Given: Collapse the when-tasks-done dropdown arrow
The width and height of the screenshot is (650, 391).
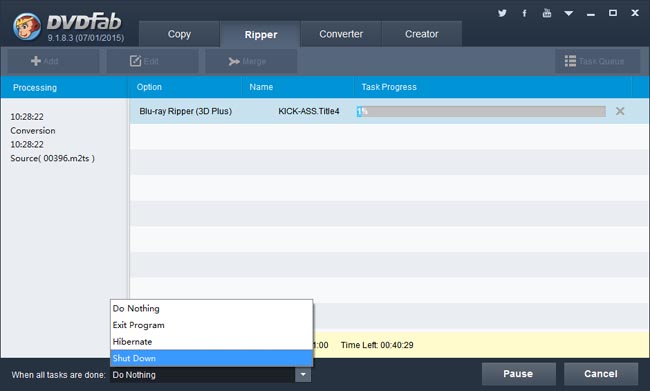Looking at the screenshot, I should 303,375.
